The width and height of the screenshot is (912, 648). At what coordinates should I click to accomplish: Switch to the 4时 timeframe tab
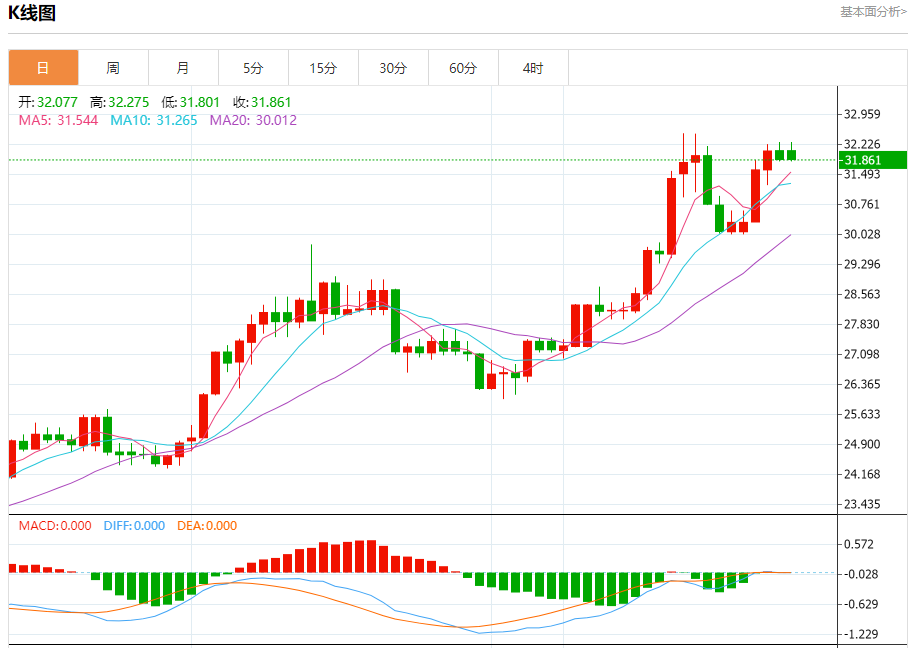pyautogui.click(x=533, y=68)
